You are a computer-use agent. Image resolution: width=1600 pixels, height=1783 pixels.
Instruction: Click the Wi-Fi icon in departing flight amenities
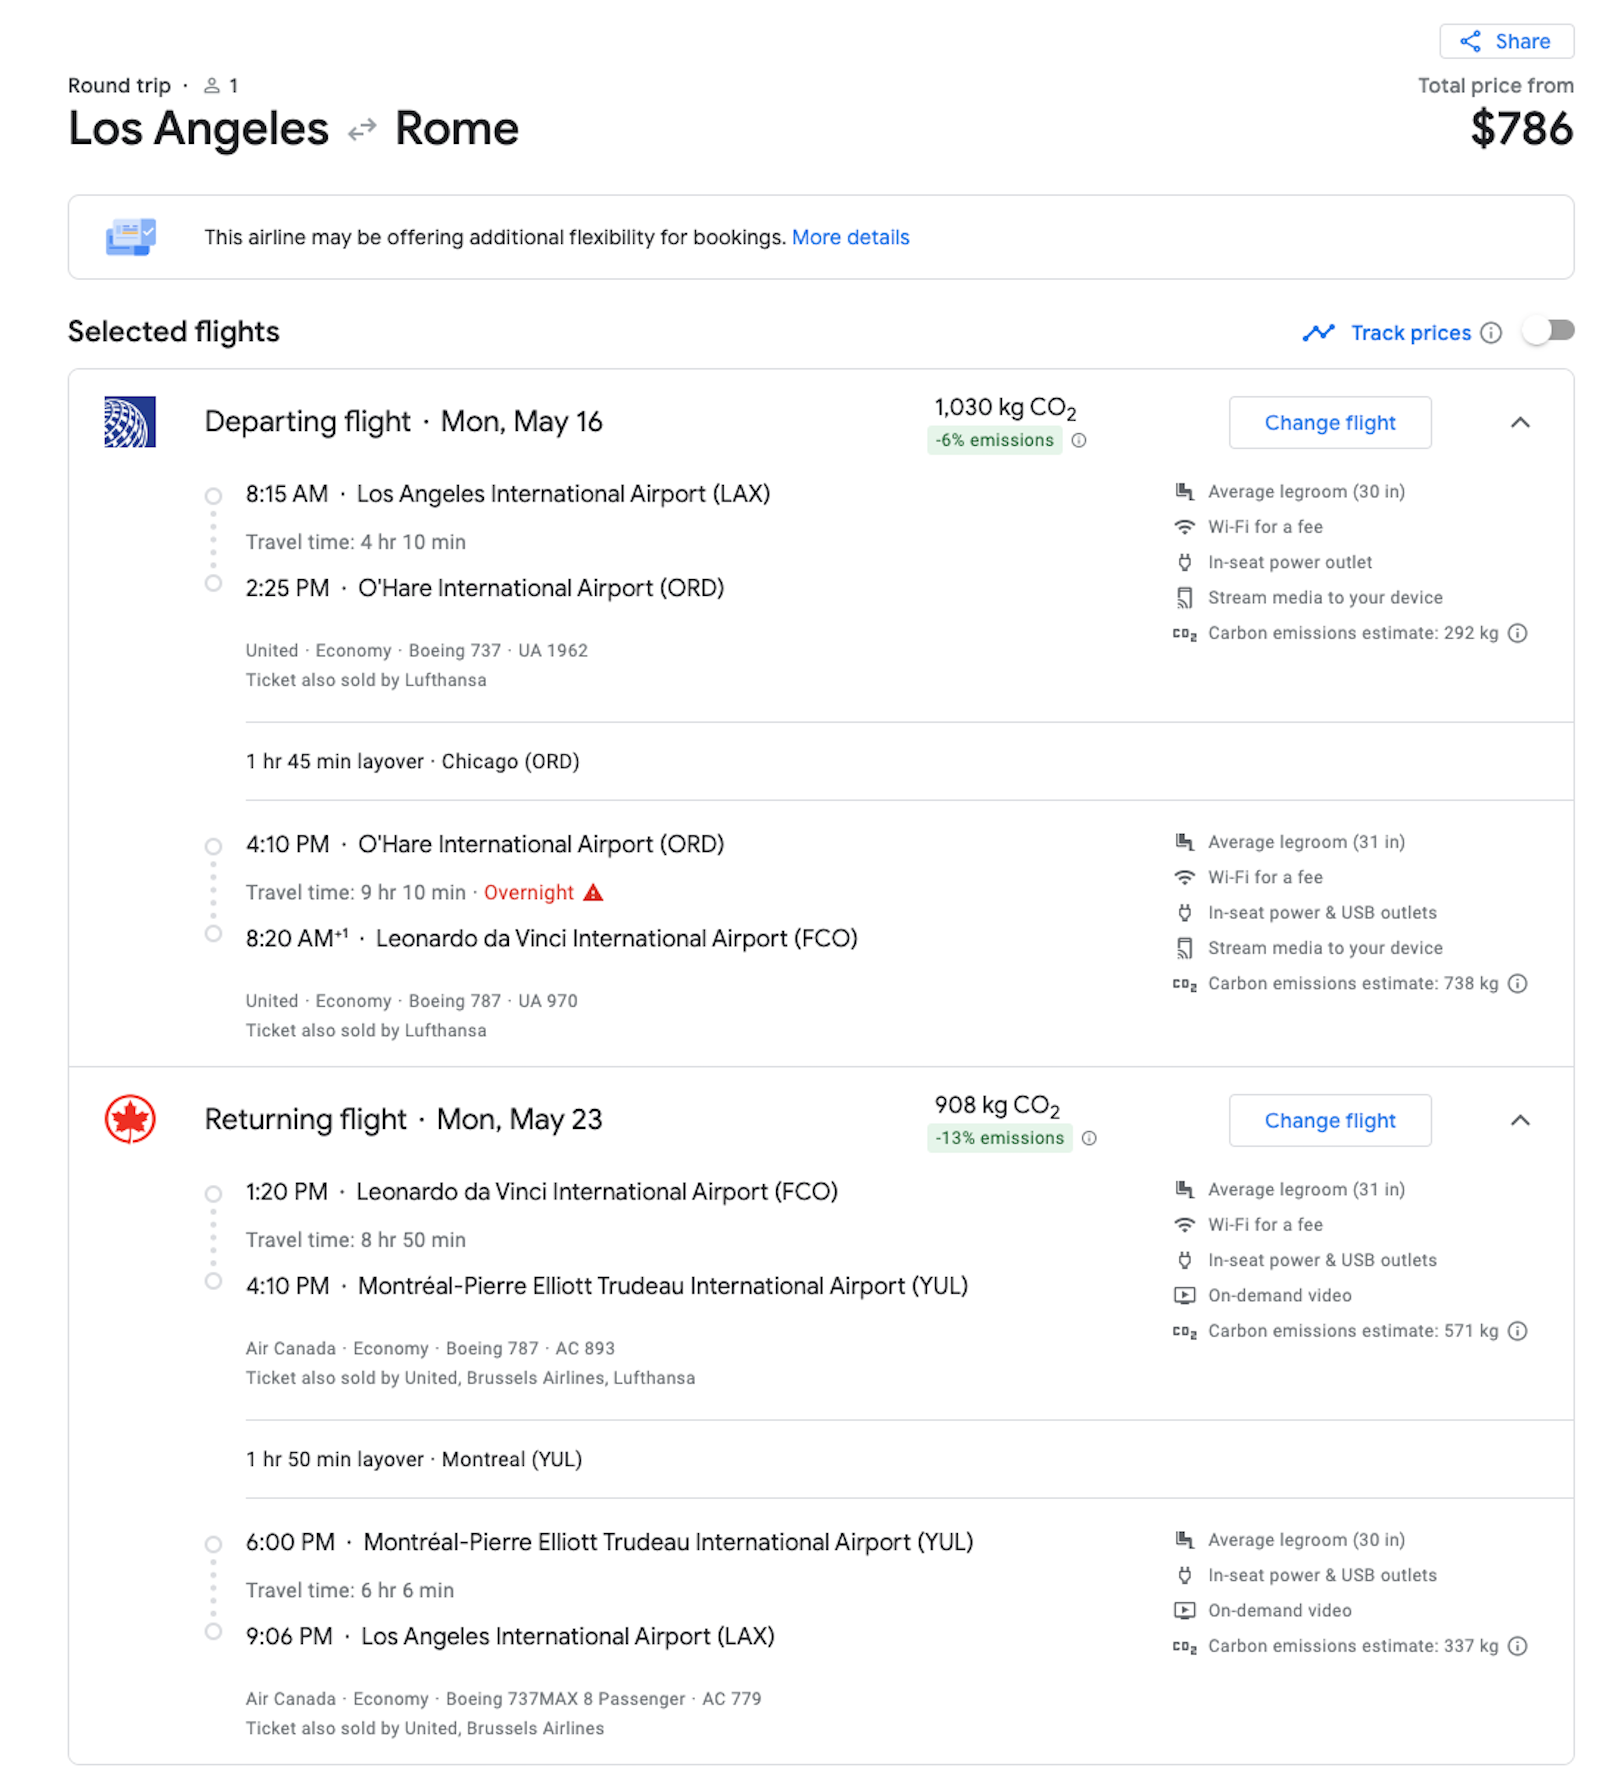[x=1184, y=526]
